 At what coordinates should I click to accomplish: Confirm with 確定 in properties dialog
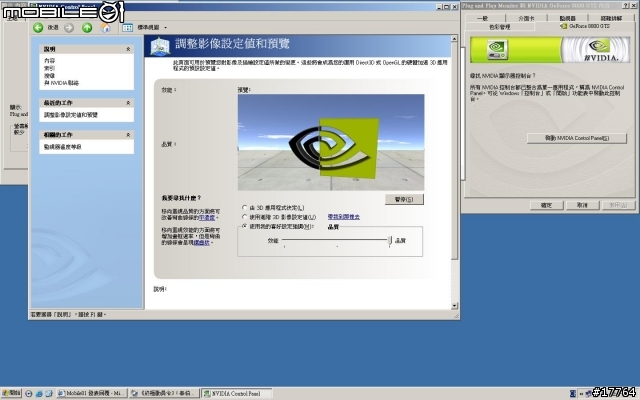click(x=547, y=205)
